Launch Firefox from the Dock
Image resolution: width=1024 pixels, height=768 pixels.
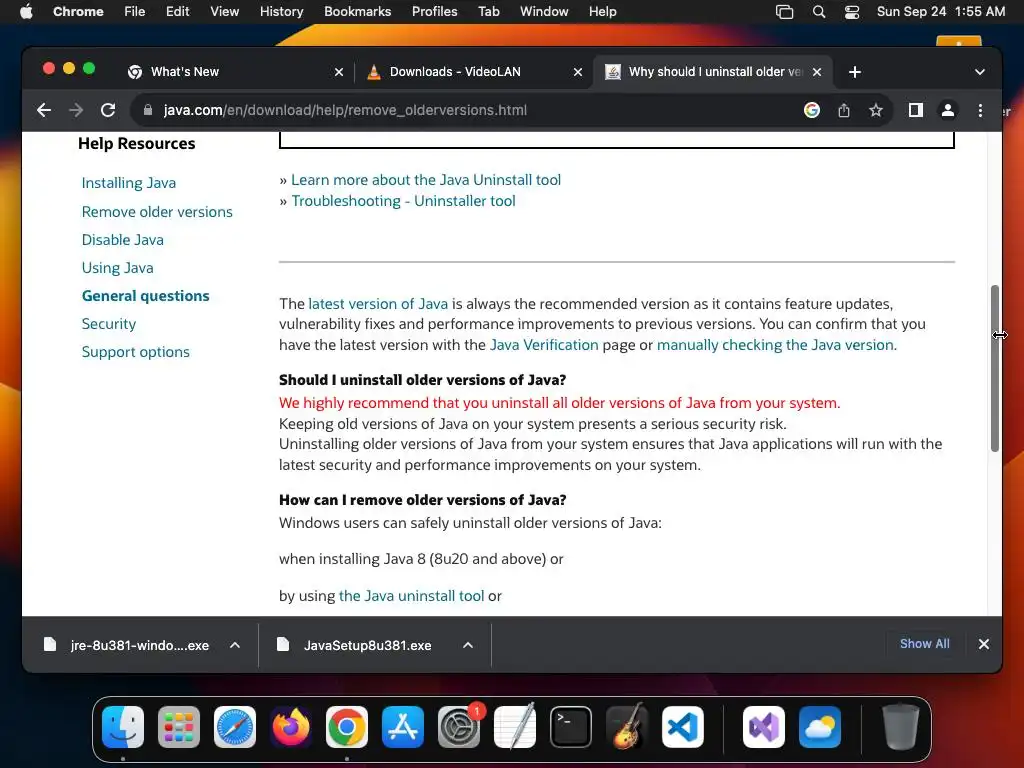tap(291, 727)
